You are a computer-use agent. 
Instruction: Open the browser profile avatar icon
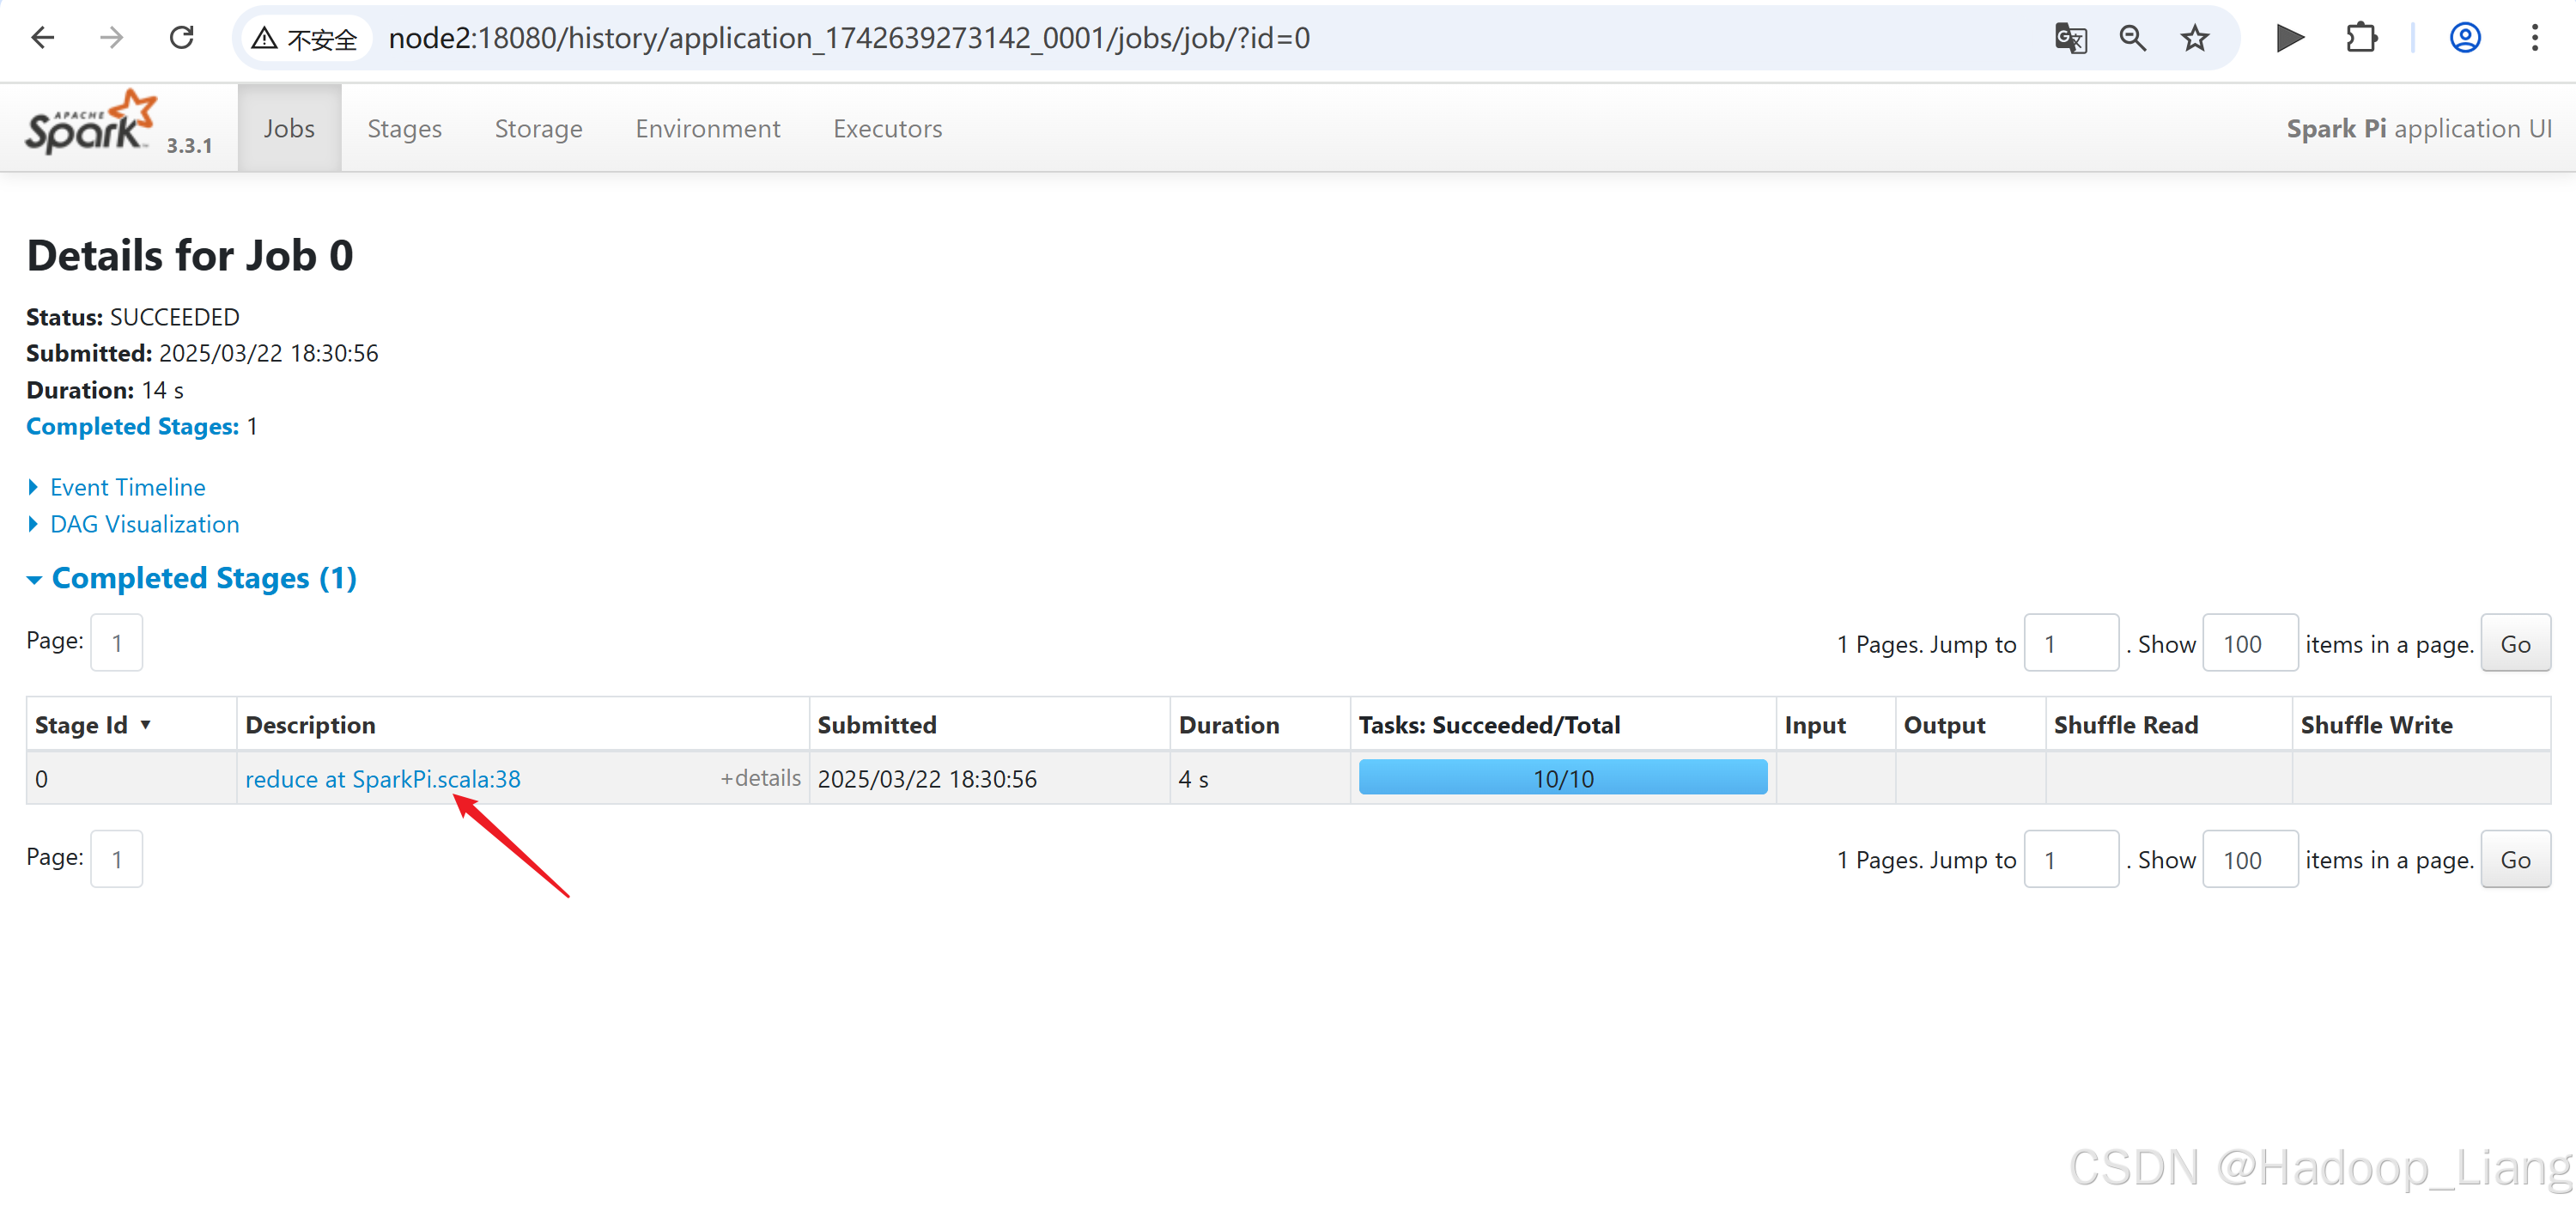(2464, 38)
